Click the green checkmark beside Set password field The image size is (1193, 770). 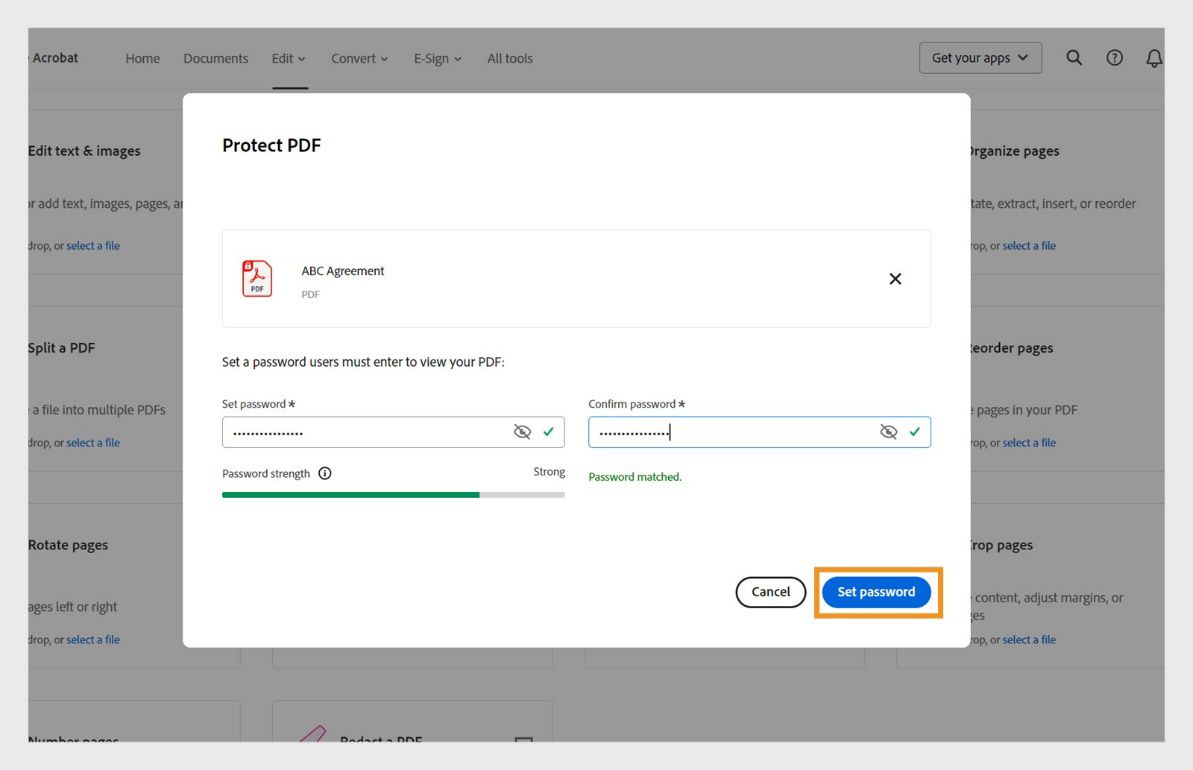point(548,432)
